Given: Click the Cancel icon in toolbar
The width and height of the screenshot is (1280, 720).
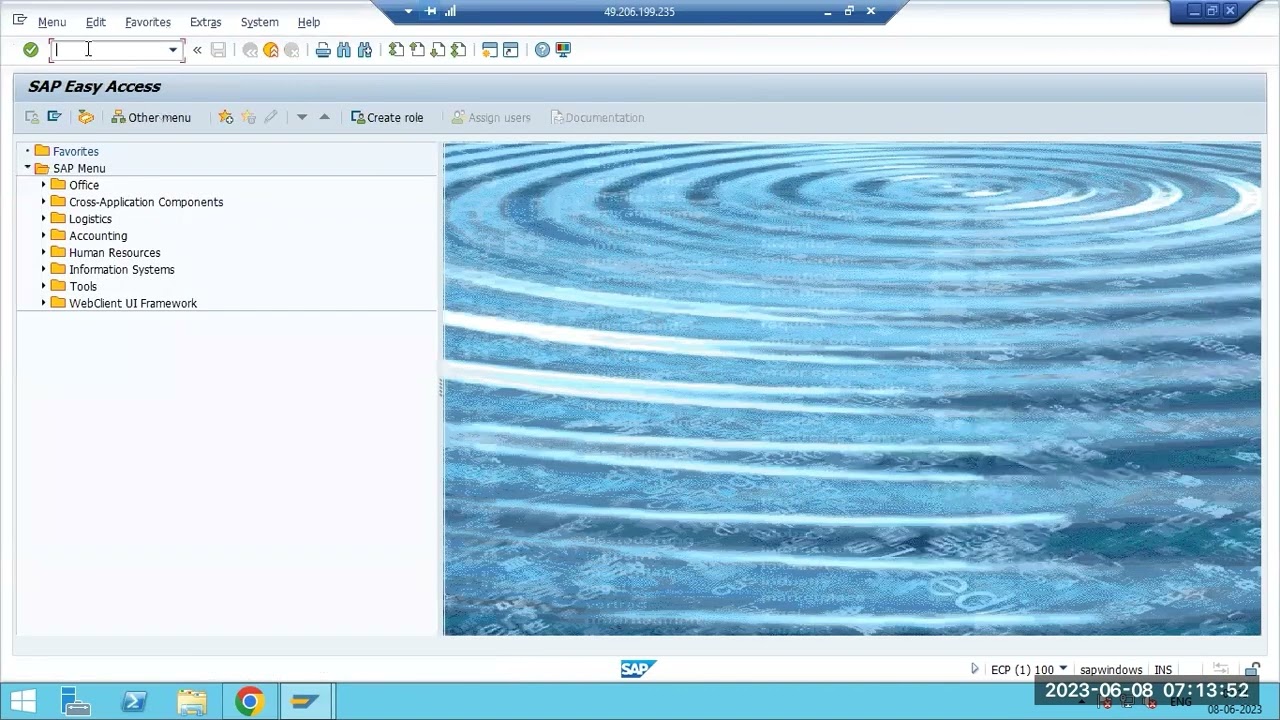Looking at the screenshot, I should coord(292,50).
